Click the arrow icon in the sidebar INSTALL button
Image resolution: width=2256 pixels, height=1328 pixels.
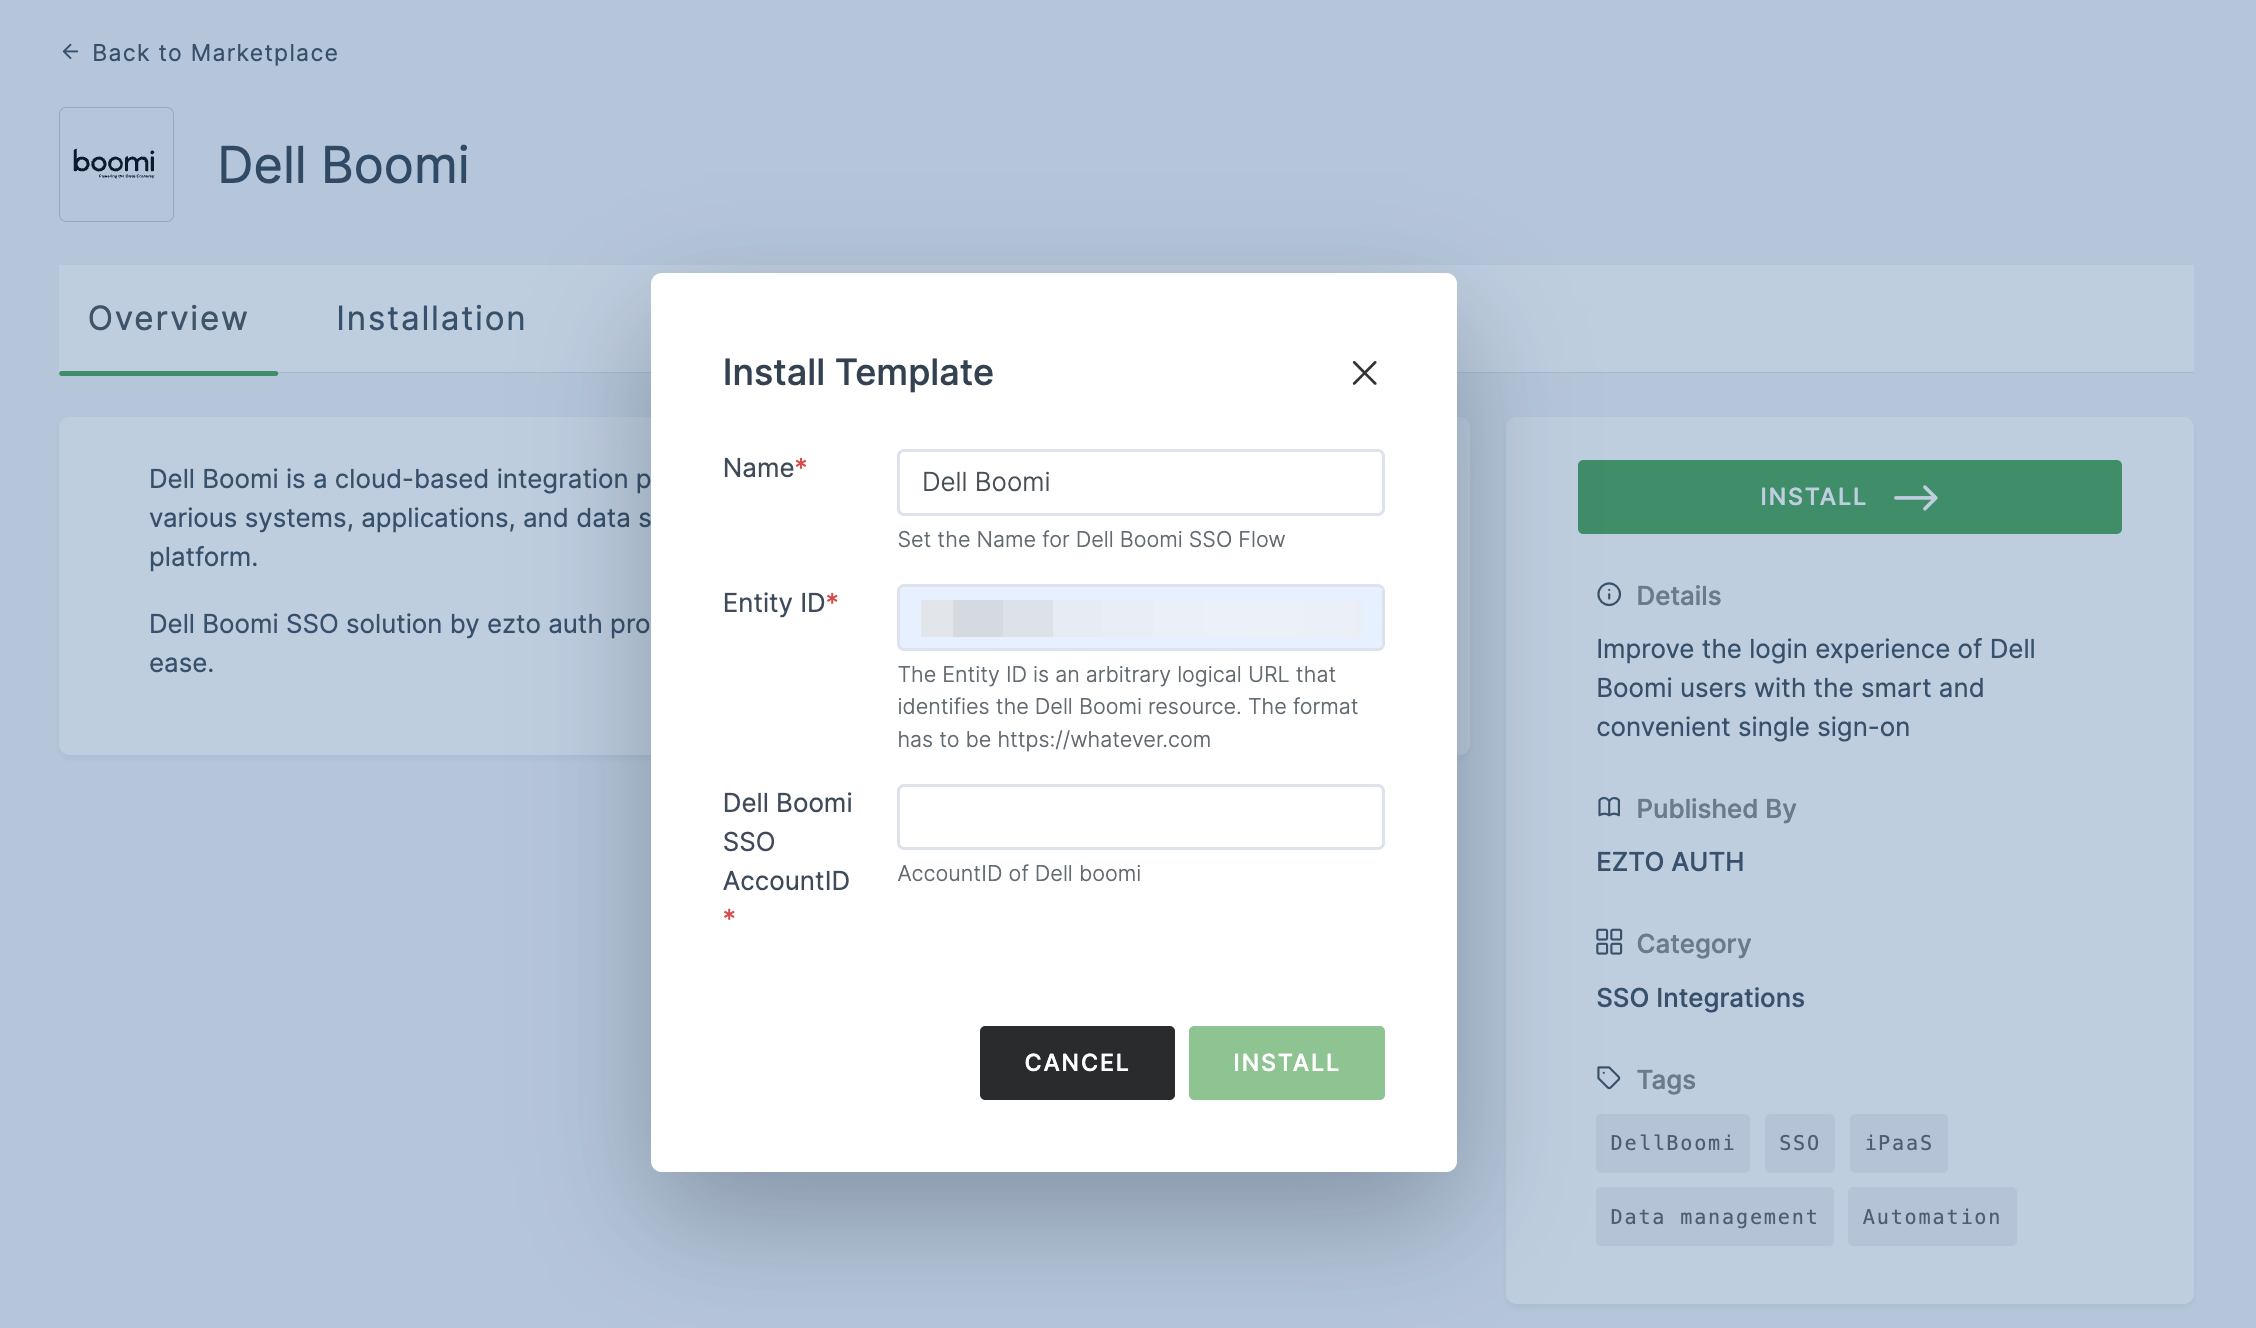tap(1916, 497)
